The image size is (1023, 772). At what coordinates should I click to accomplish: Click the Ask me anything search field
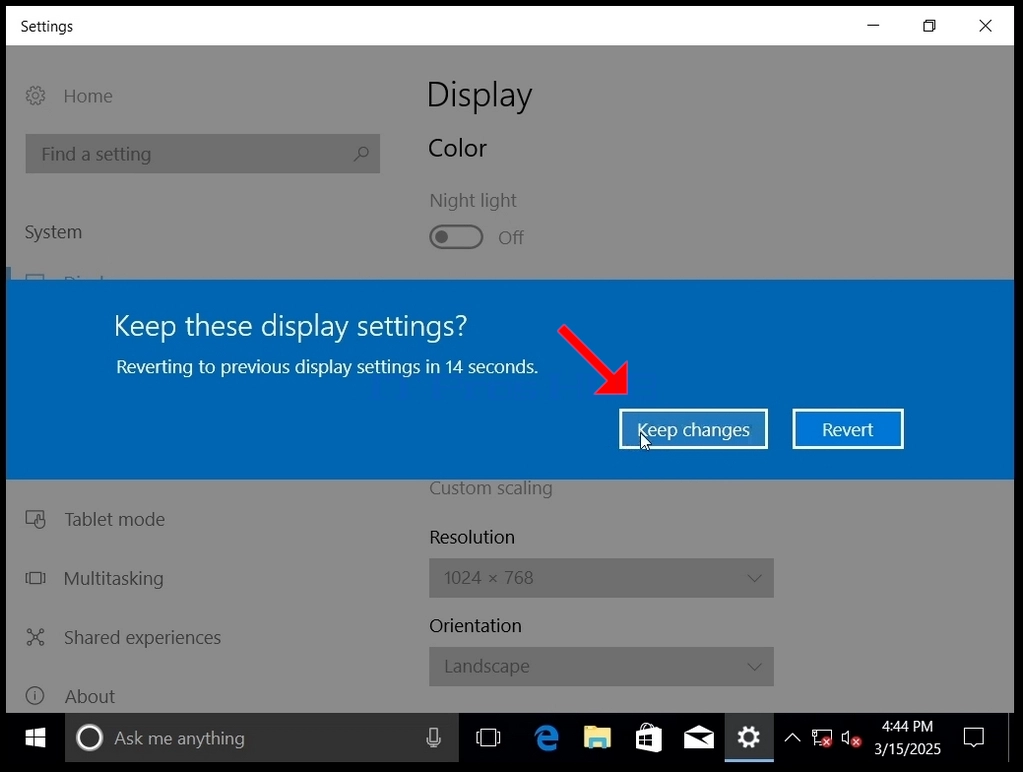[x=262, y=738]
